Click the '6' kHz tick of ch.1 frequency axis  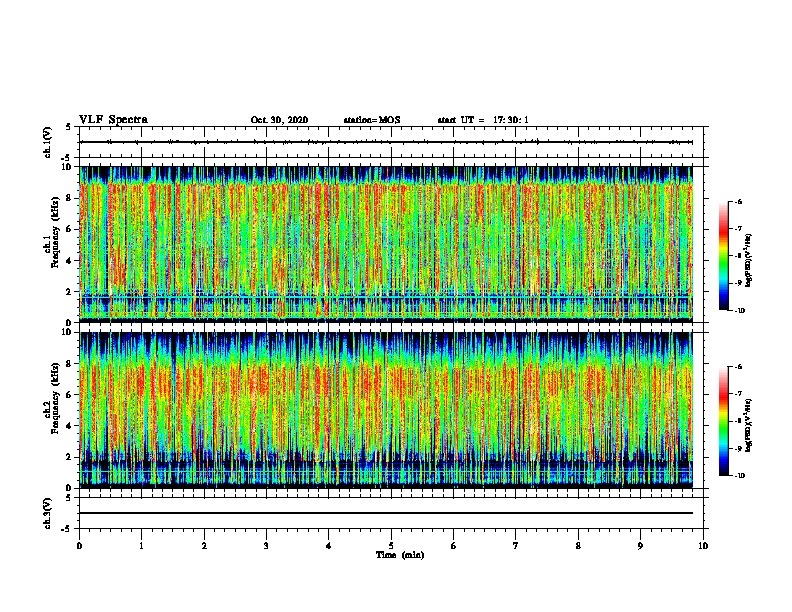pos(69,229)
